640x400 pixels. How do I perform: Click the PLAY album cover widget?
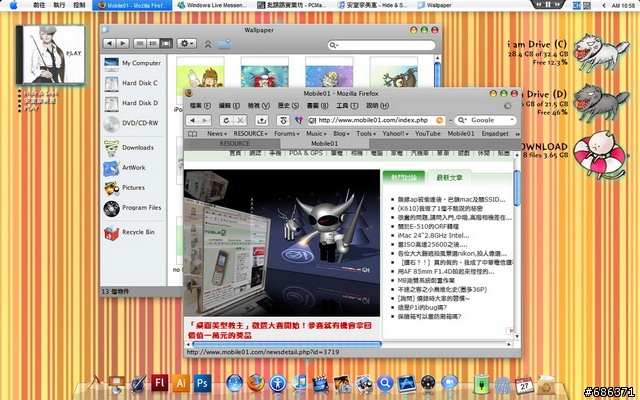(x=51, y=55)
